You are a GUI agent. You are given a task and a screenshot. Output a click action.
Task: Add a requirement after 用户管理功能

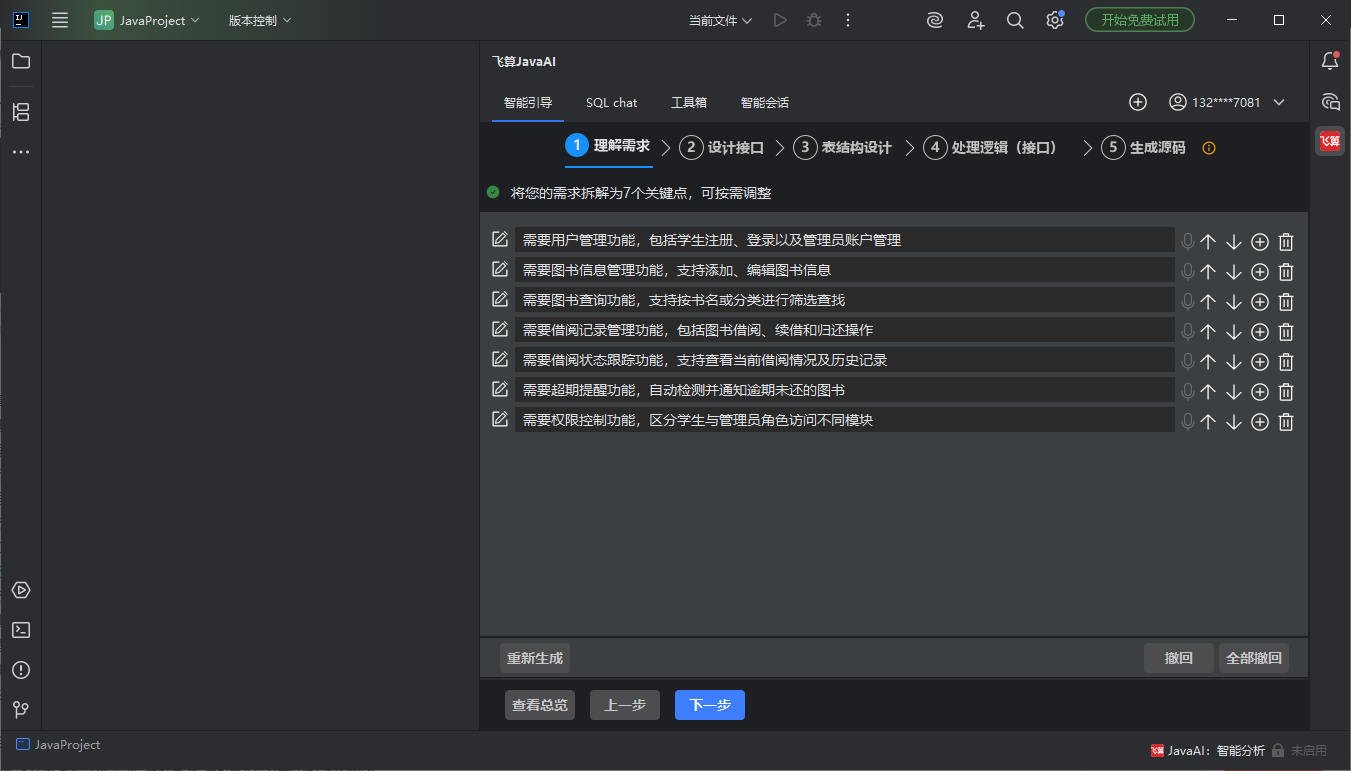pyautogui.click(x=1260, y=241)
